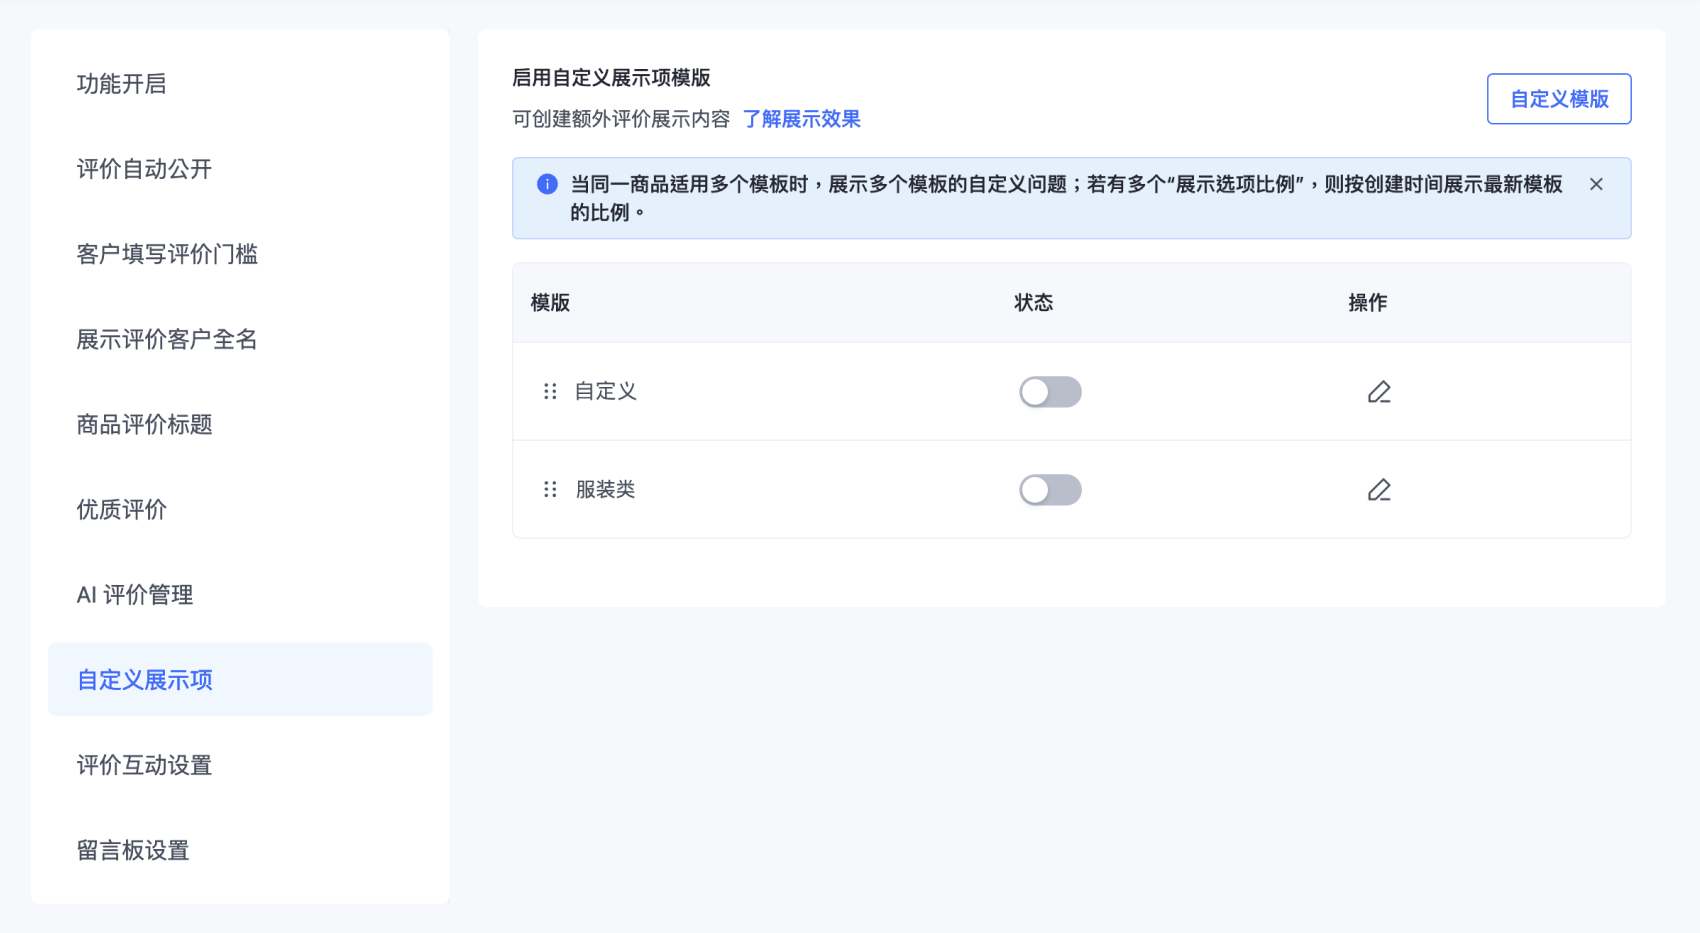
Task: Dismiss the blue notice banner with X
Action: 1596,184
